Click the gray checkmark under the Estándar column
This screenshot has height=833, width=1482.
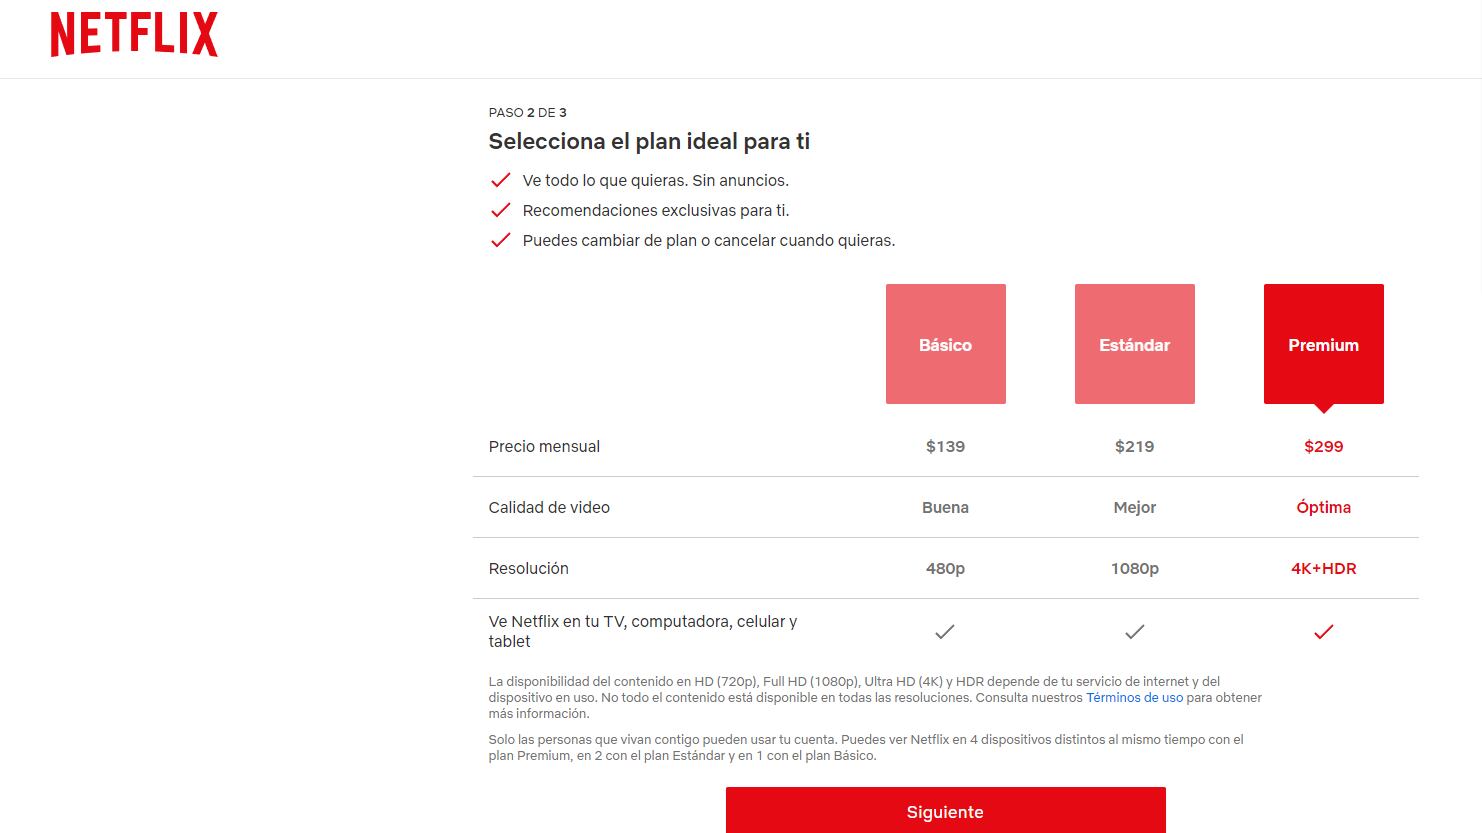(1134, 631)
